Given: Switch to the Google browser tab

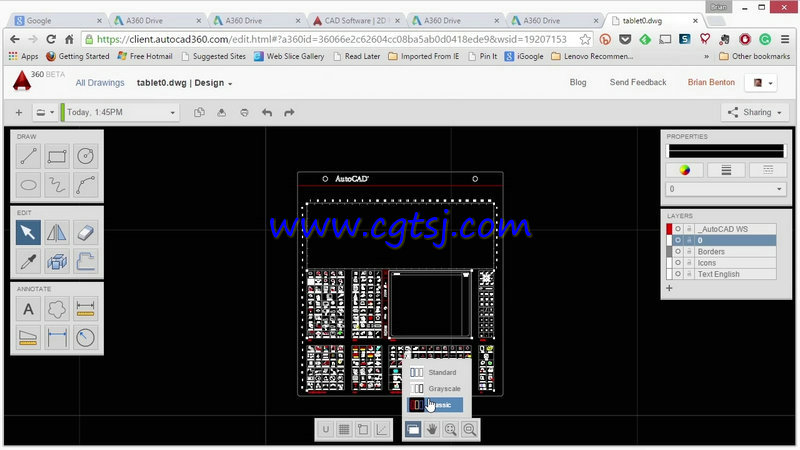Looking at the screenshot, I should click(58, 20).
